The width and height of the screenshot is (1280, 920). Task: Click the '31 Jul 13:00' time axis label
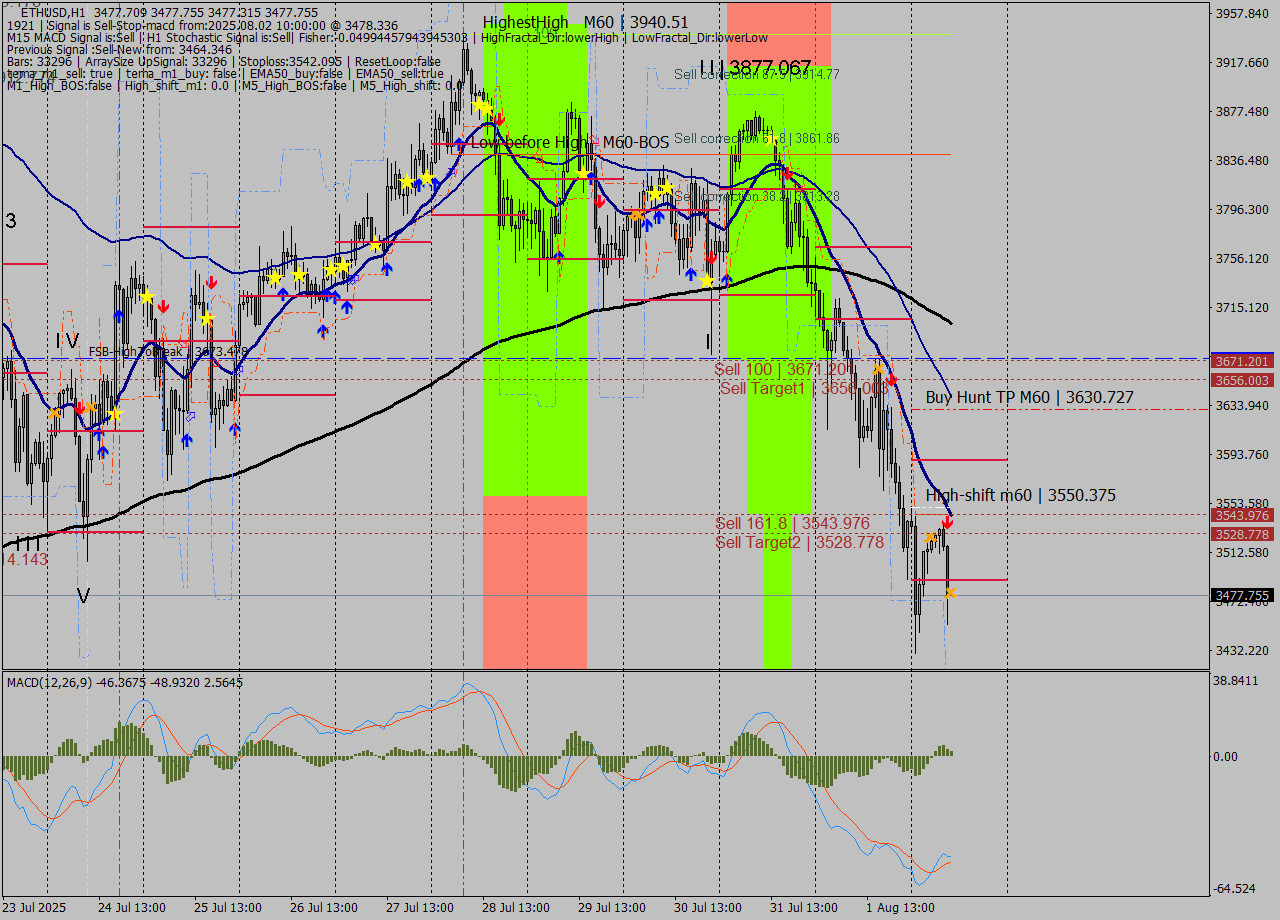[x=804, y=907]
